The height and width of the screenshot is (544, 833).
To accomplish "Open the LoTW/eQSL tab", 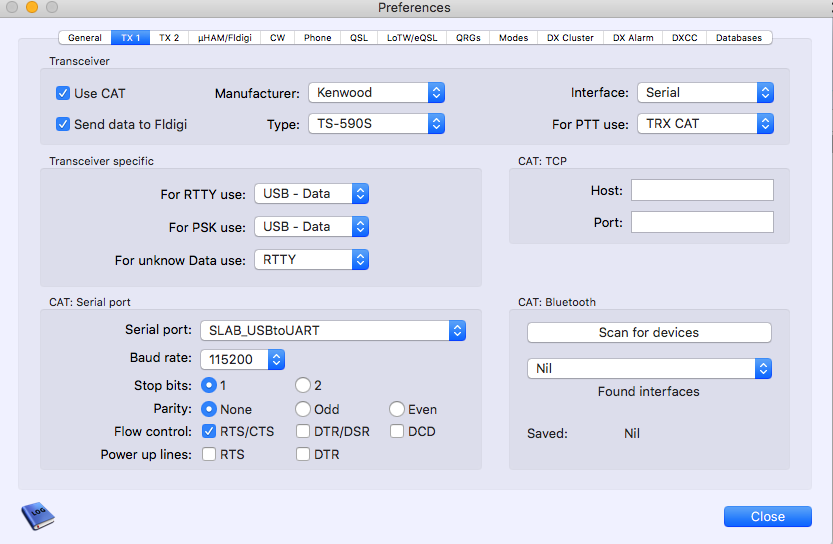I will point(412,38).
